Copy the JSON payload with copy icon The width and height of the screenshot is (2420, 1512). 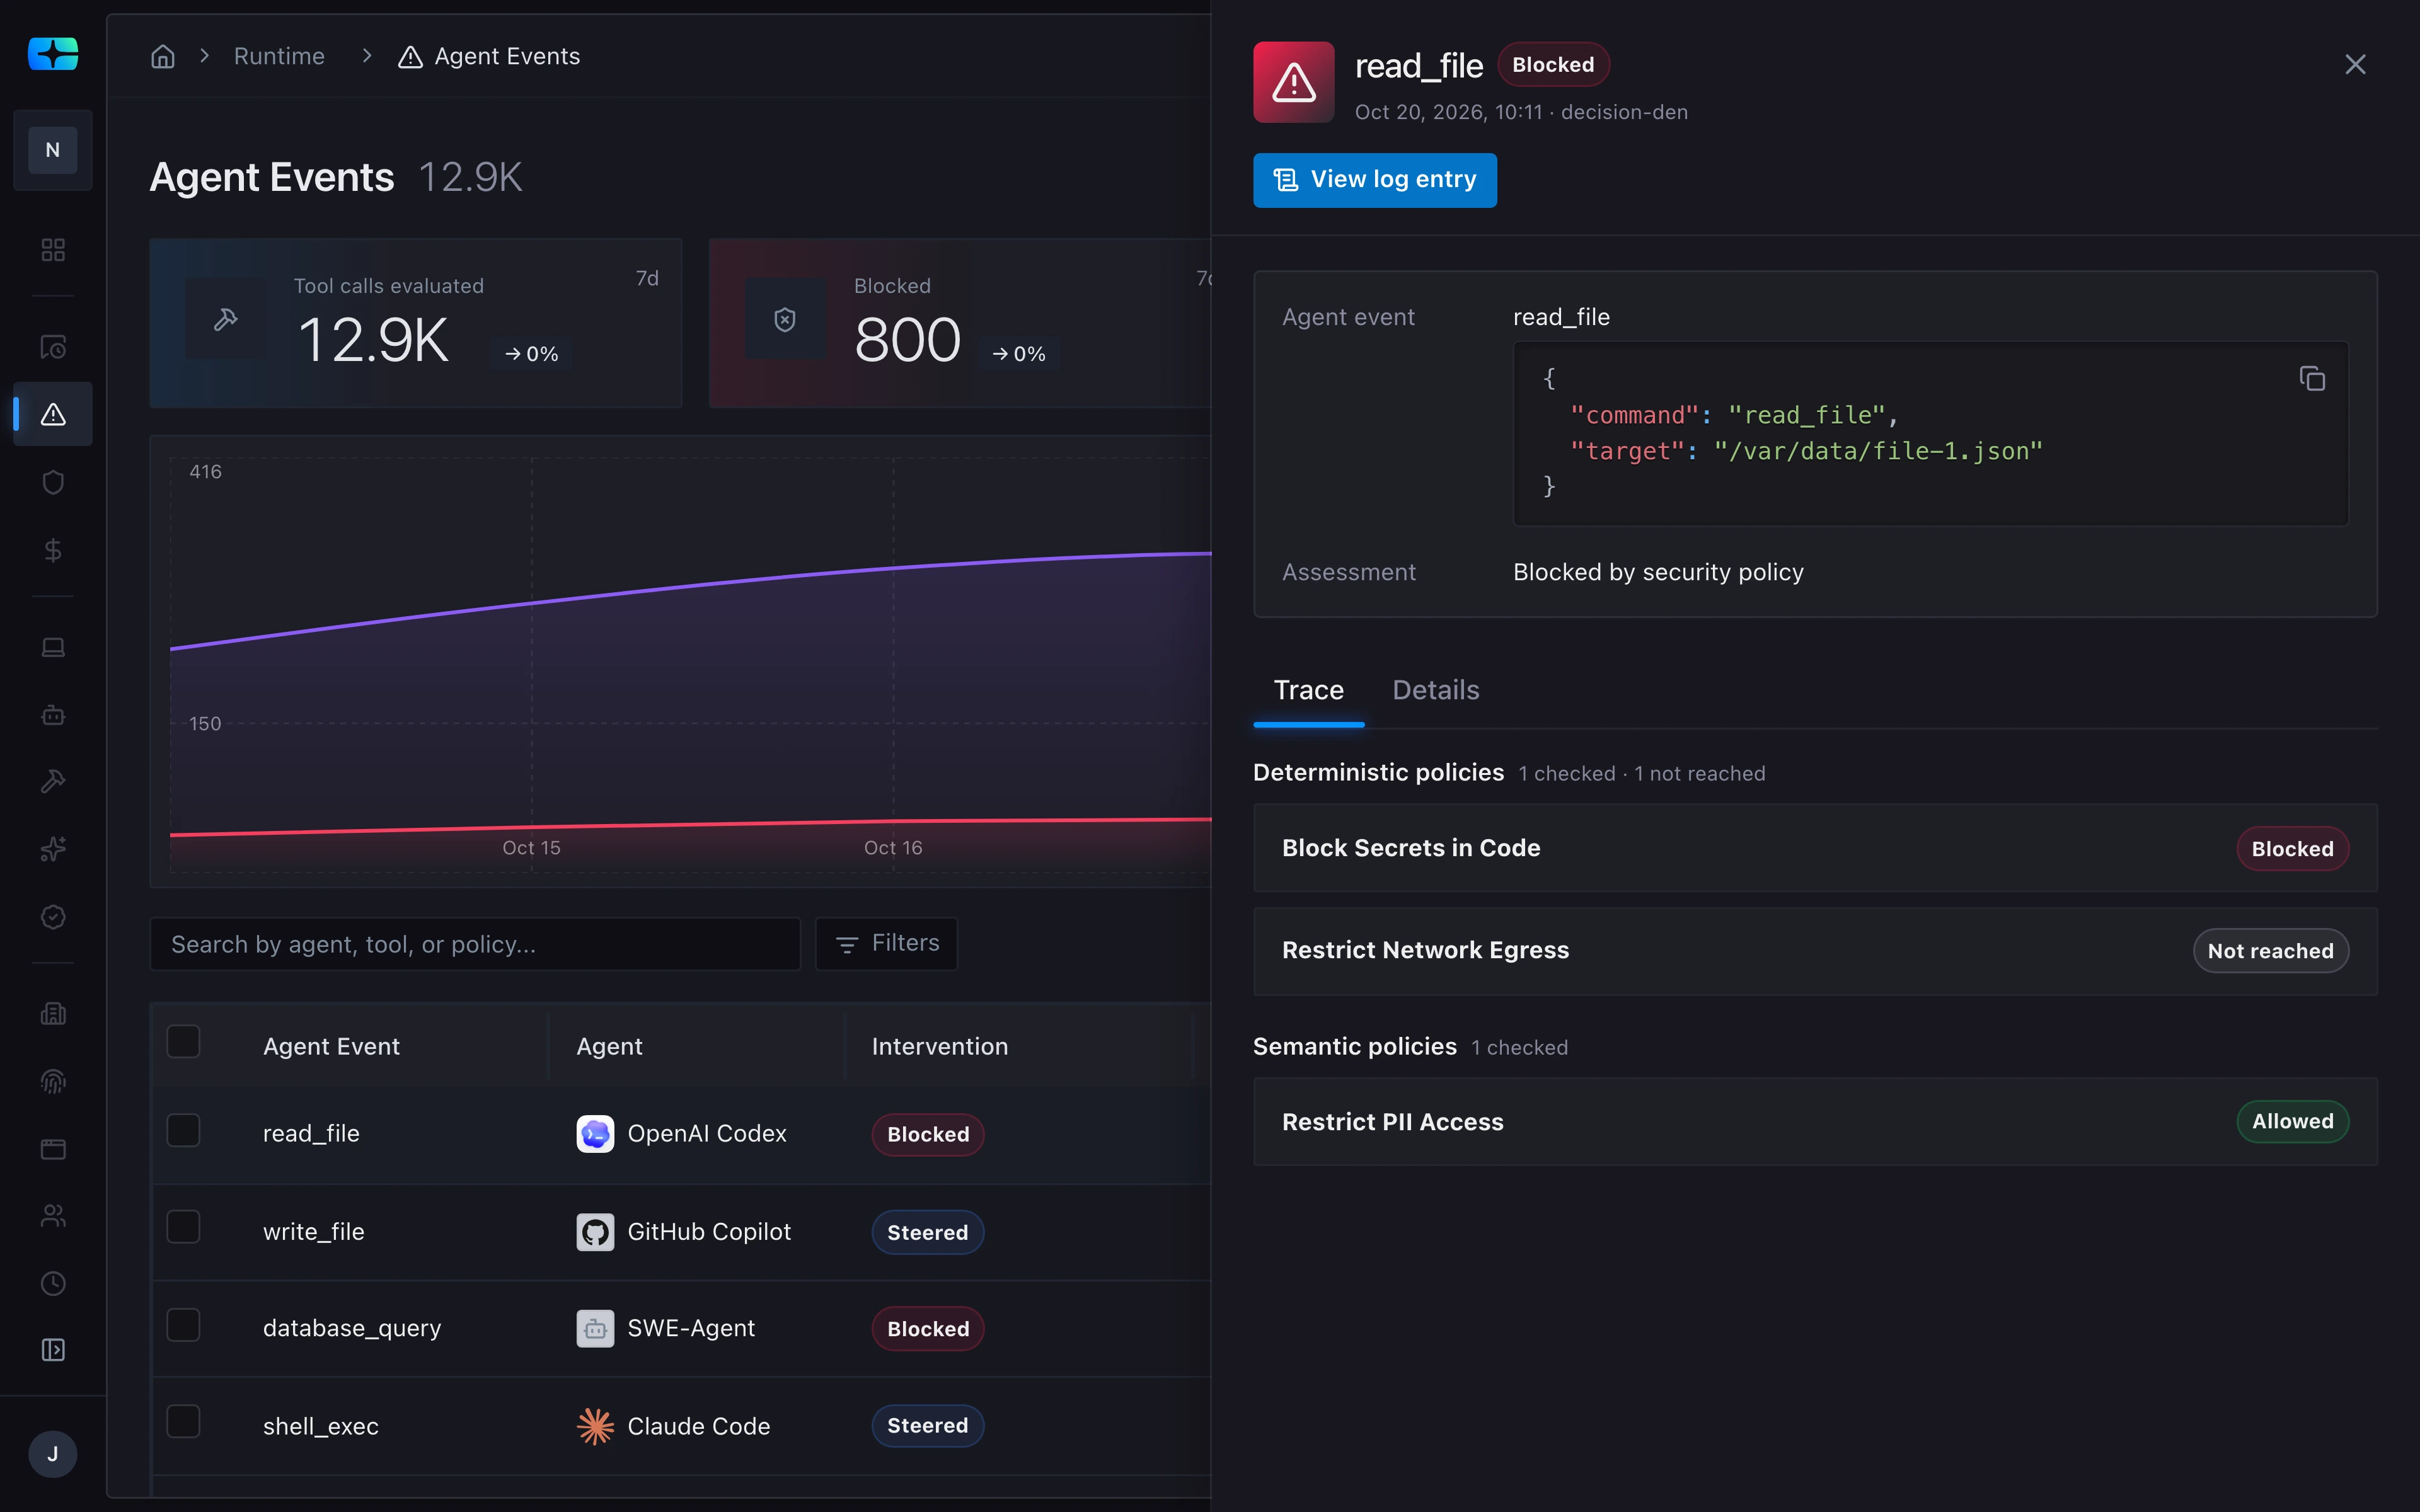point(2312,378)
